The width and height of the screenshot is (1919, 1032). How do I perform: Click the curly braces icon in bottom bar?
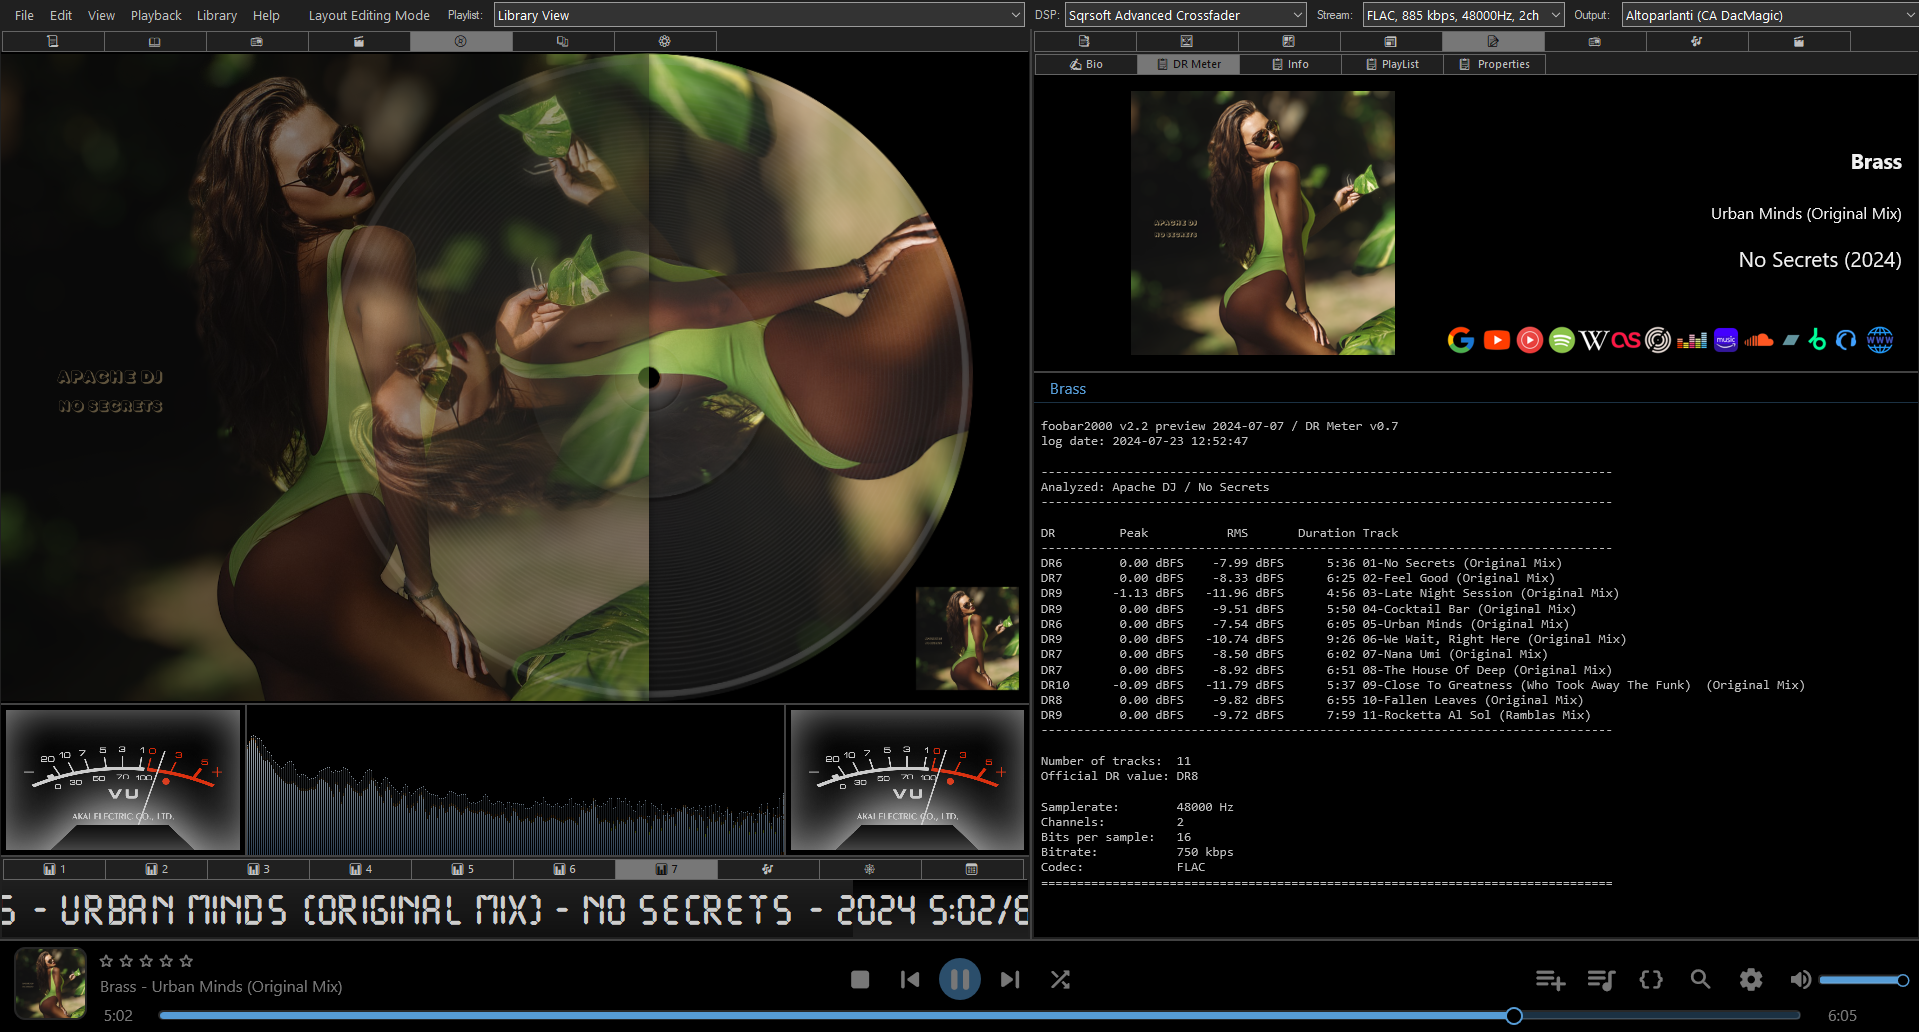[x=1651, y=980]
